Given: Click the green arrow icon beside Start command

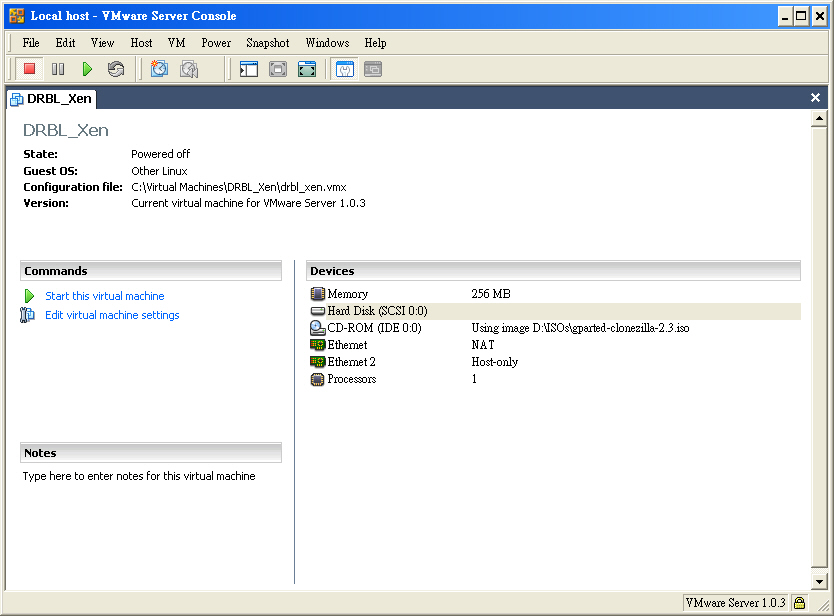Looking at the screenshot, I should [x=29, y=296].
